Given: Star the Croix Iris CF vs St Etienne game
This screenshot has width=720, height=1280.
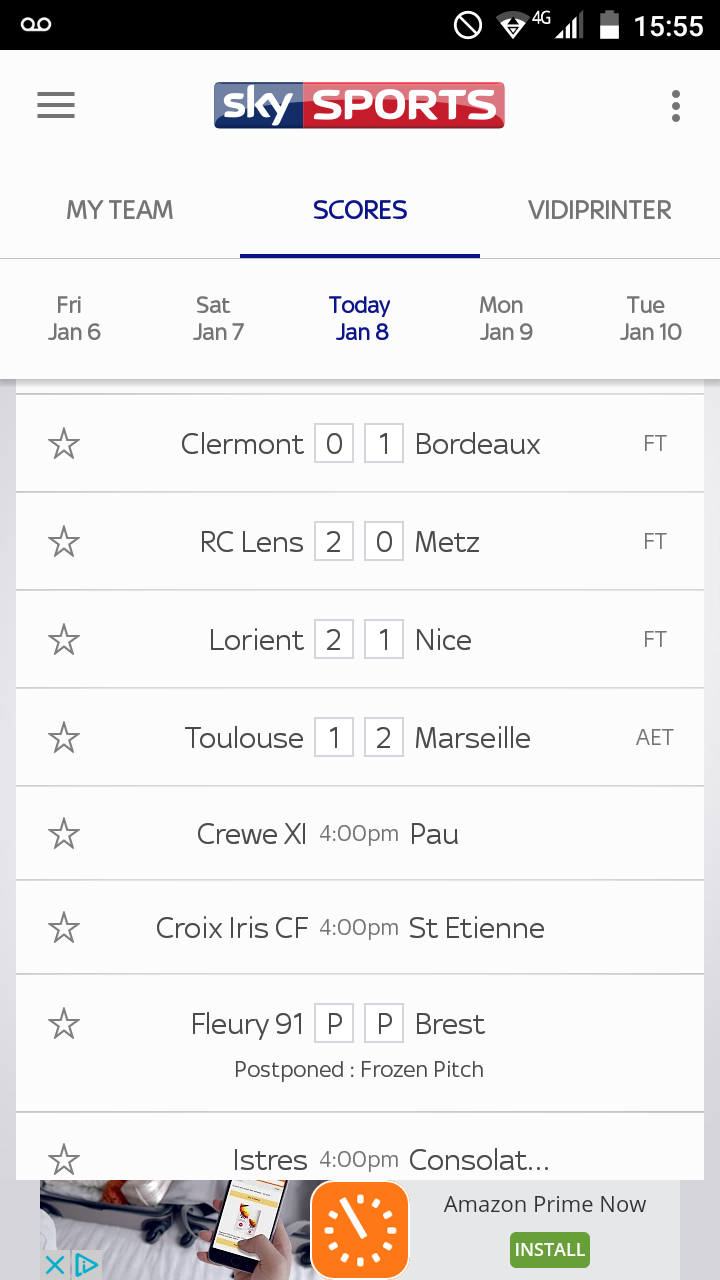Looking at the screenshot, I should coord(64,927).
